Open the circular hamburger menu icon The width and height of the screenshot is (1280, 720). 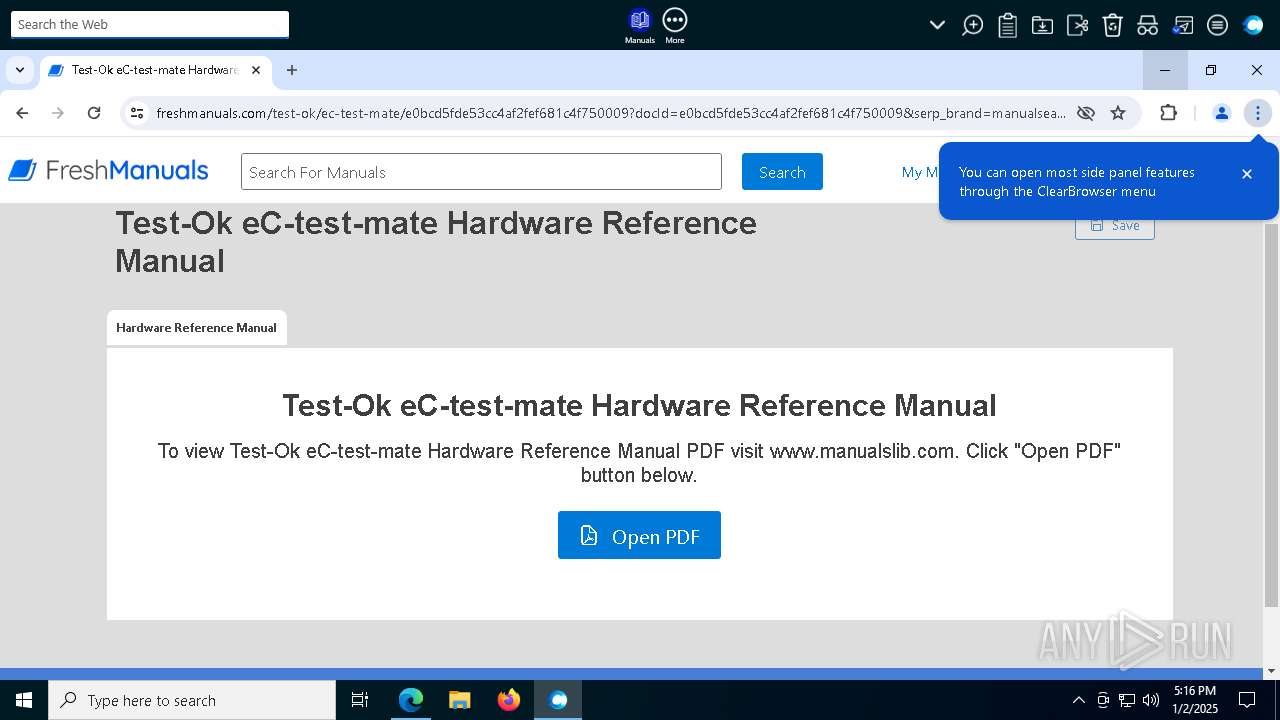[x=1217, y=25]
